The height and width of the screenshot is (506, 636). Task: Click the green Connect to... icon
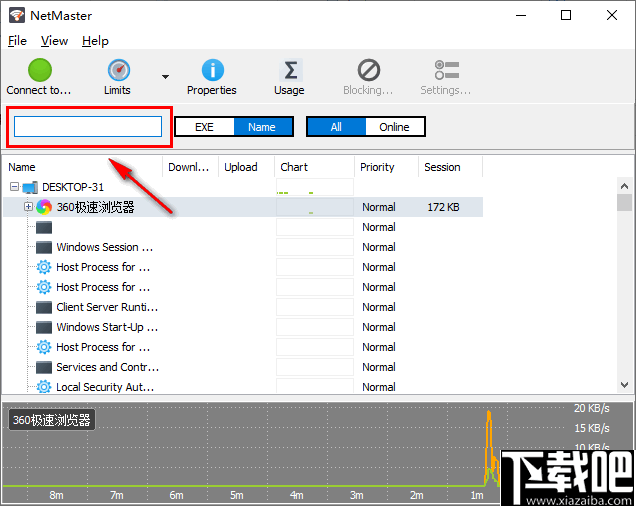coord(40,70)
